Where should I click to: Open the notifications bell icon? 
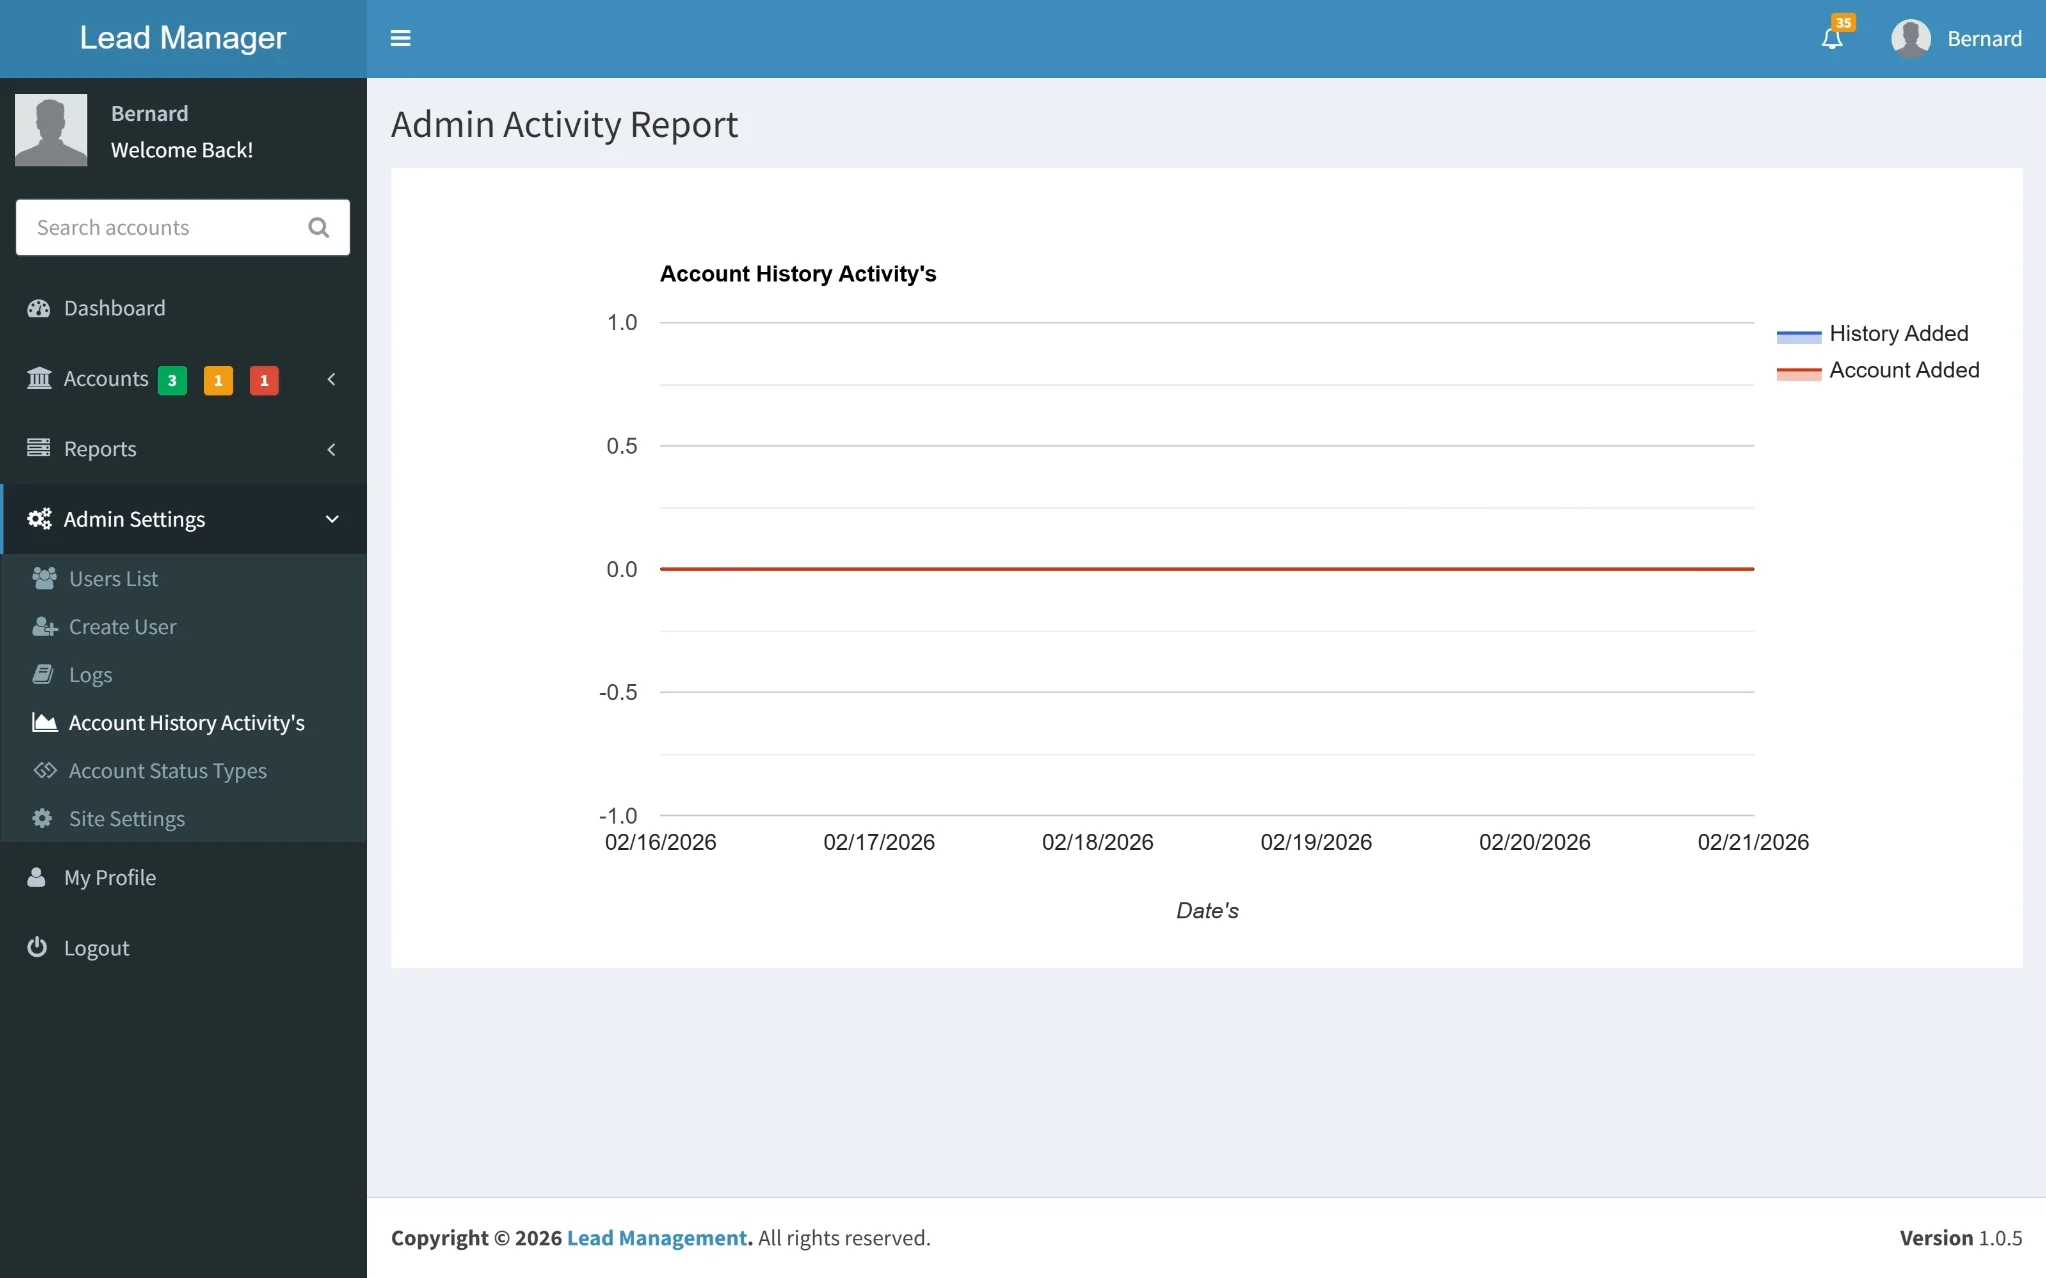1832,39
